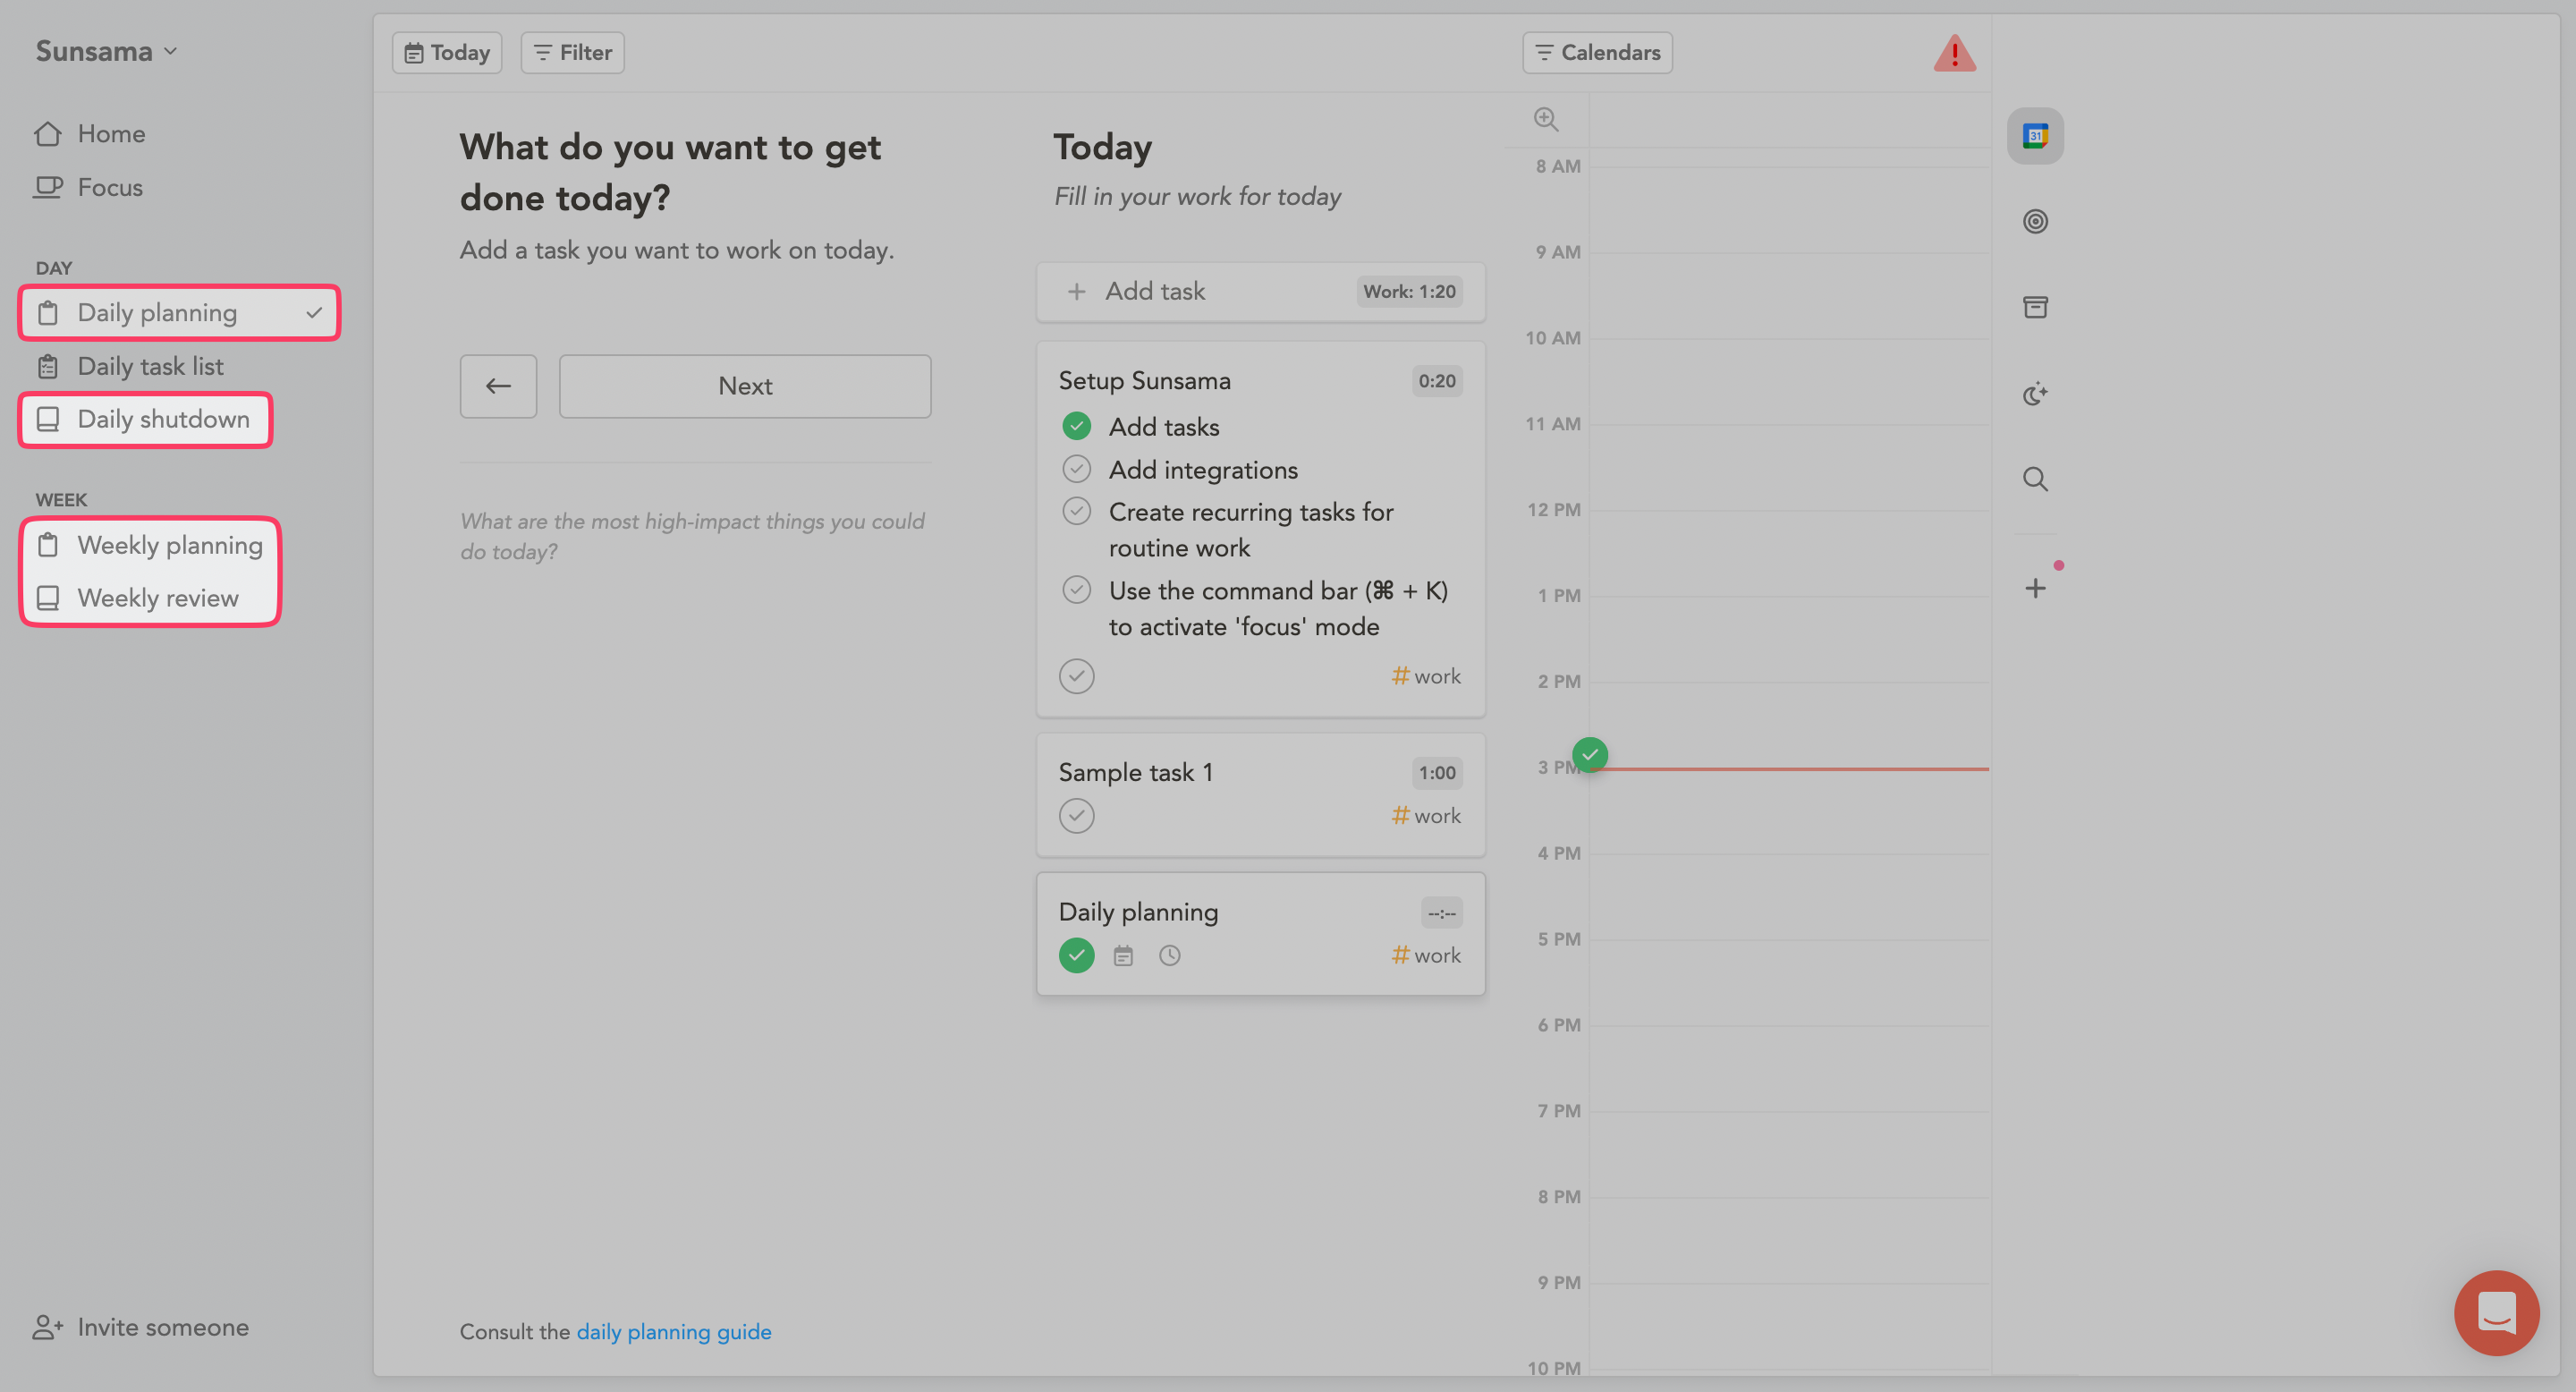Check the Add integrations subtask

tap(1076, 469)
